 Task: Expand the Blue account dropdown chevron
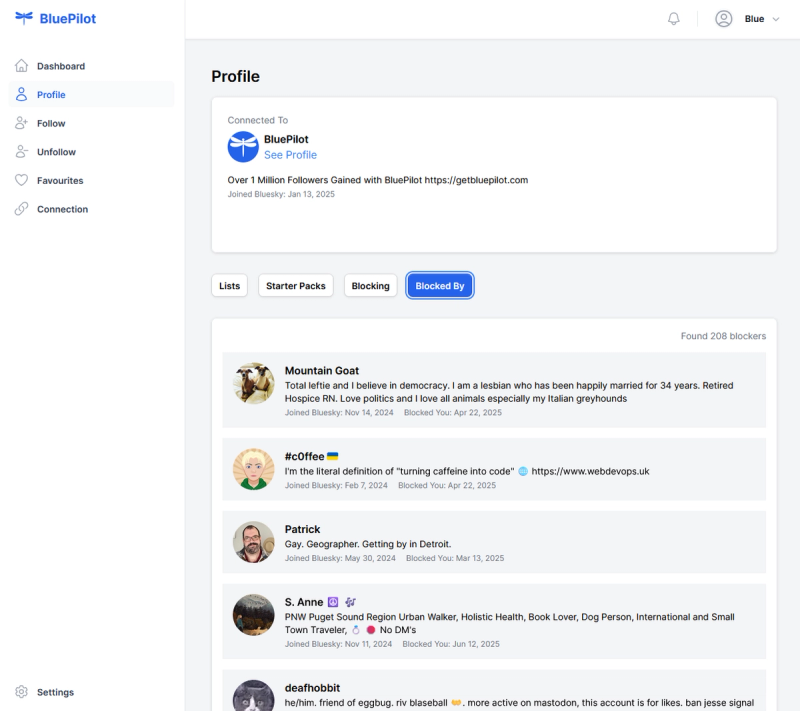[776, 19]
